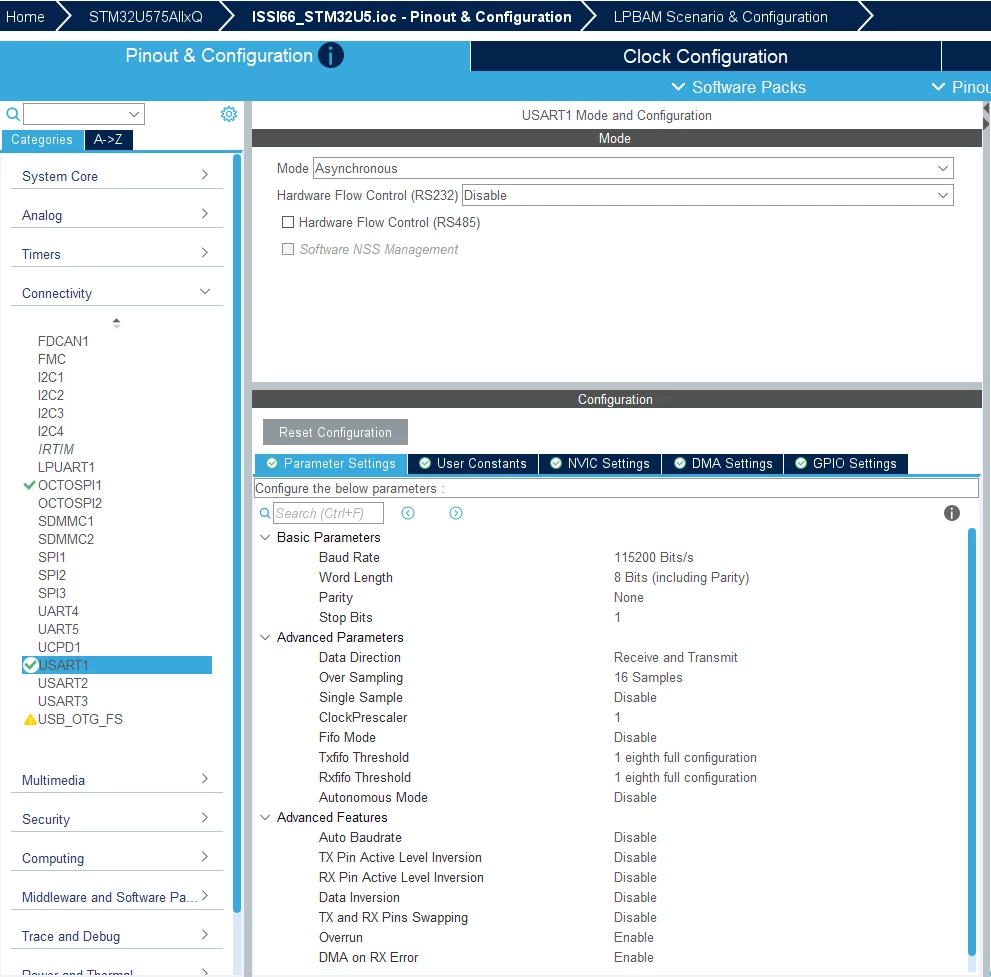The width and height of the screenshot is (991, 977).
Task: Open the DMA Settings tab
Action: (723, 463)
